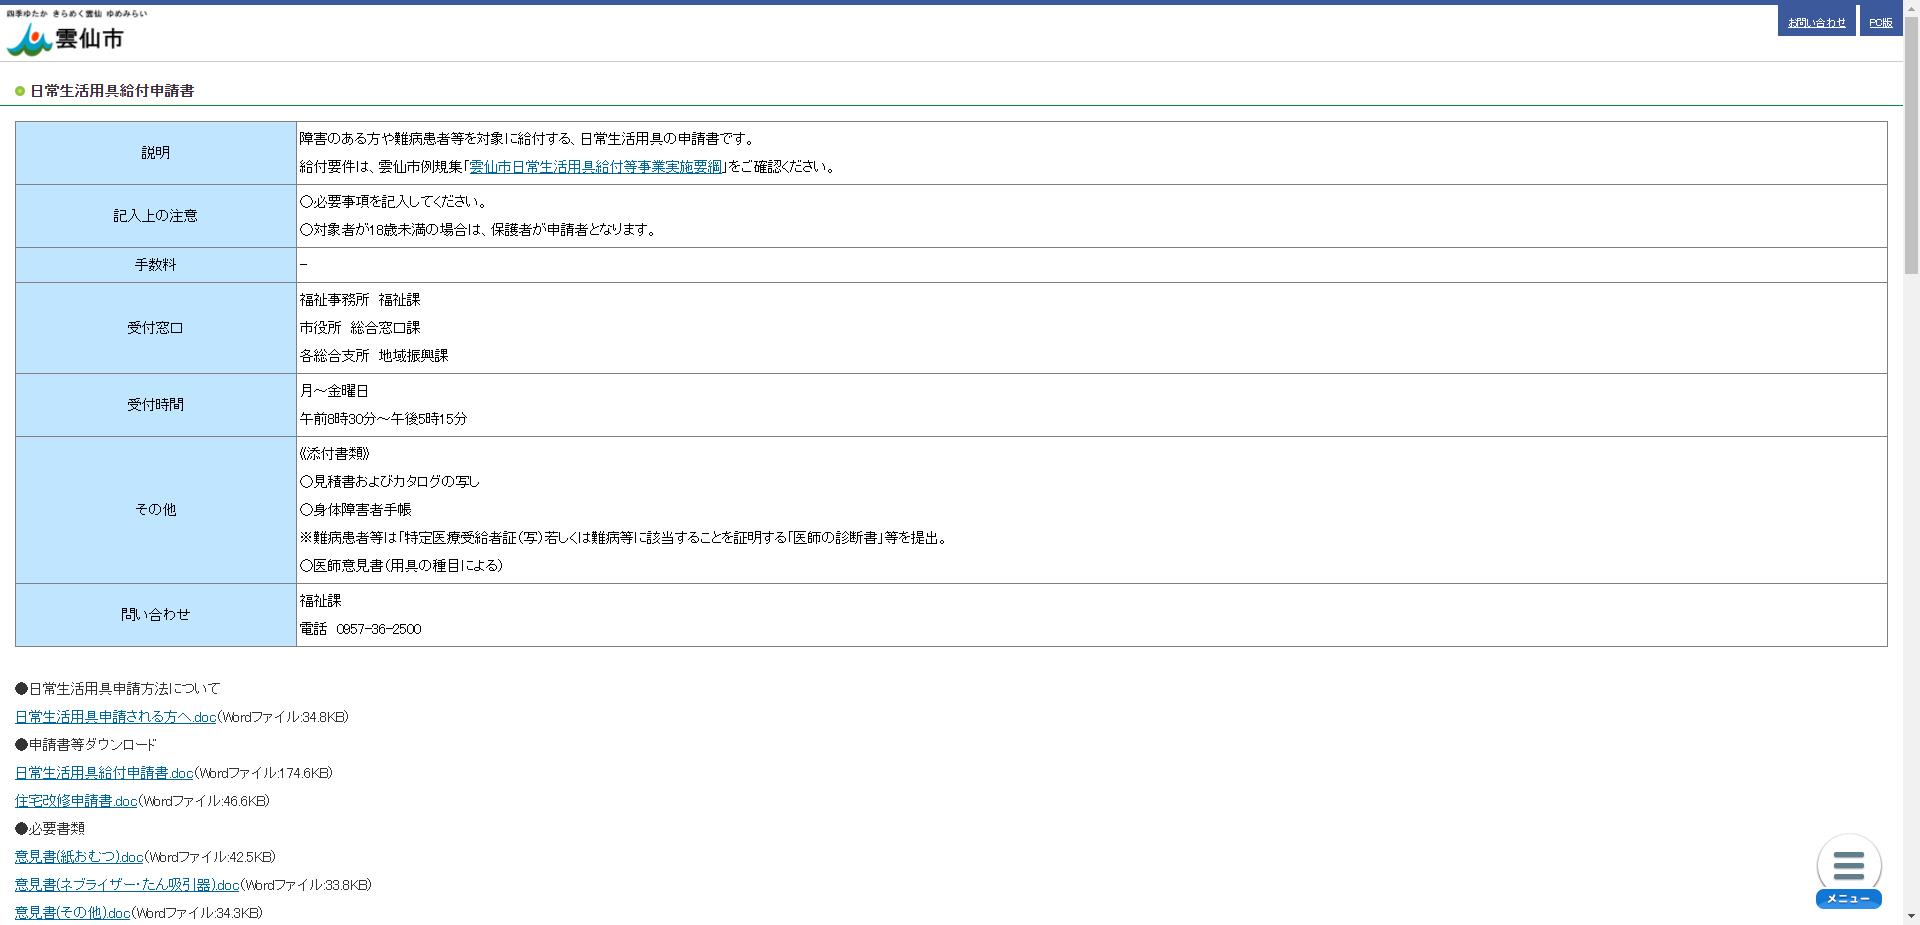Screen dimensions: 1920x925
Task: Click the 受付時間 table header cell
Action: [x=155, y=405]
